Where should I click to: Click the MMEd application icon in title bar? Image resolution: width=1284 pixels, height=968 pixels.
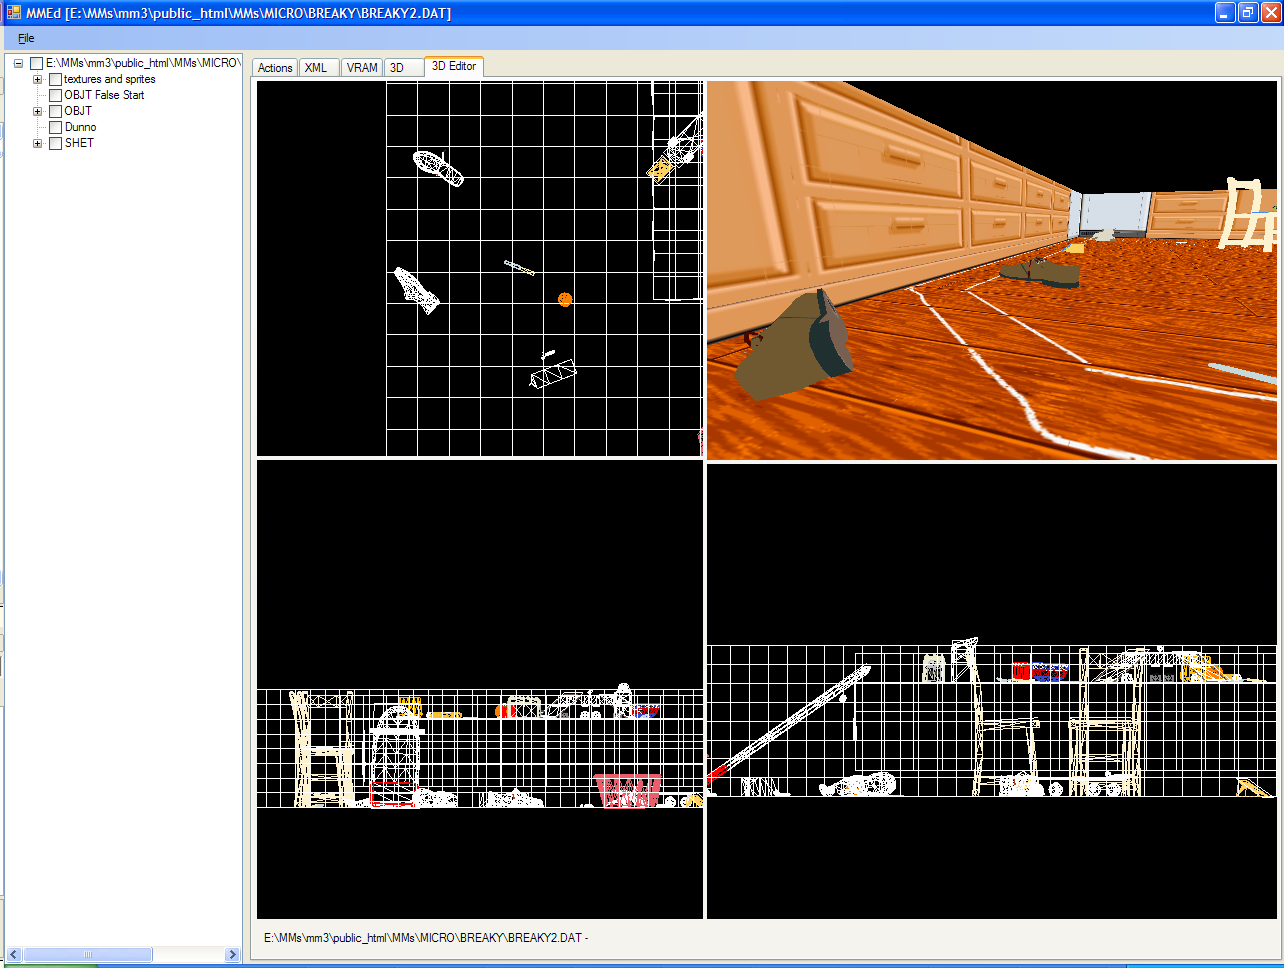point(13,13)
